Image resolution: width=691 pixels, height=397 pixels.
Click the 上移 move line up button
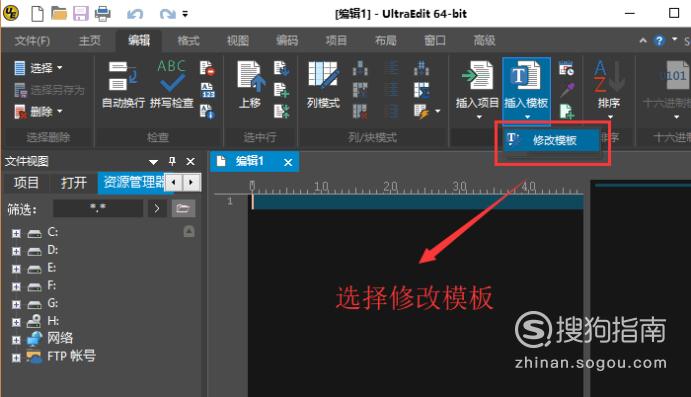point(250,85)
